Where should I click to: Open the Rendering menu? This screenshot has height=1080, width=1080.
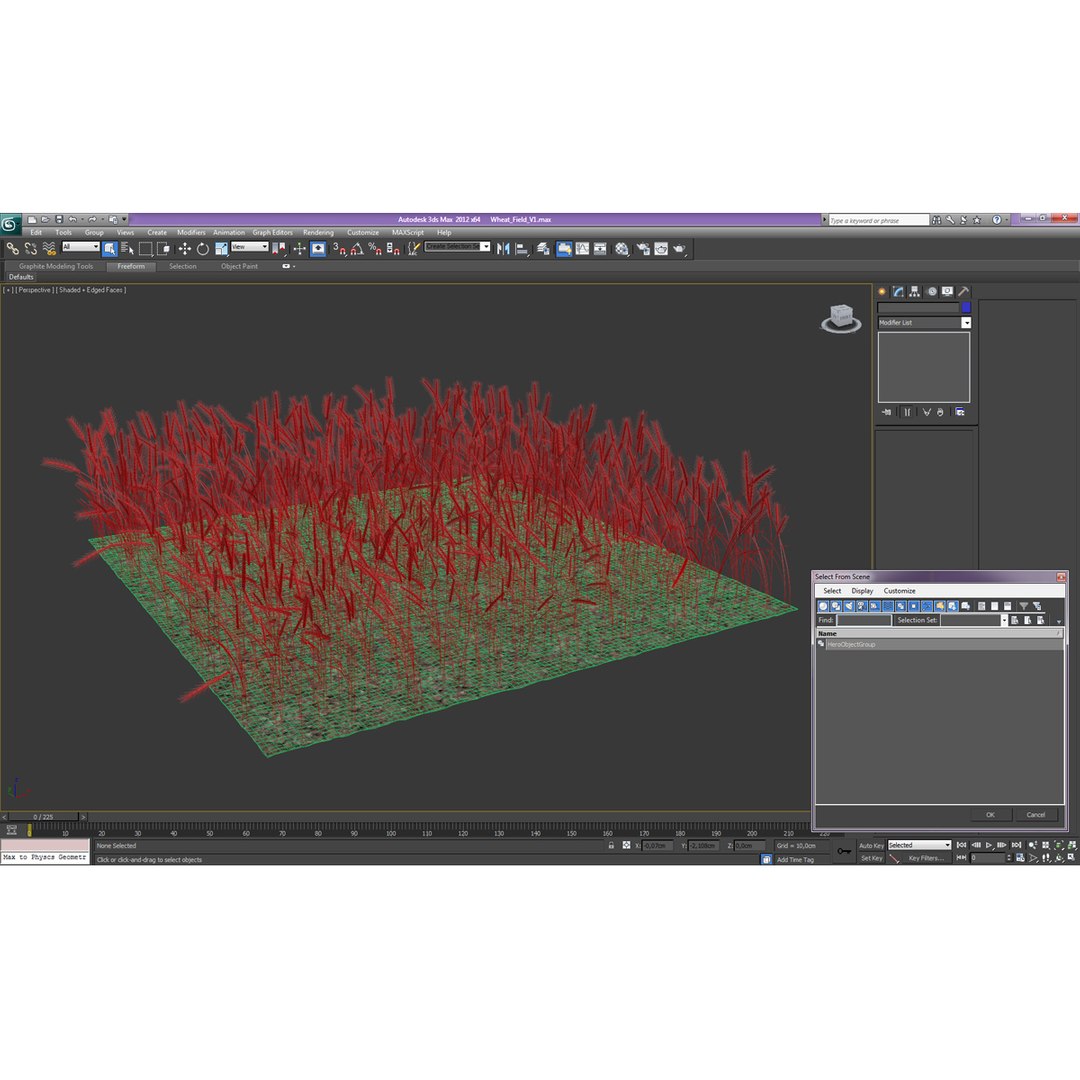coord(318,232)
